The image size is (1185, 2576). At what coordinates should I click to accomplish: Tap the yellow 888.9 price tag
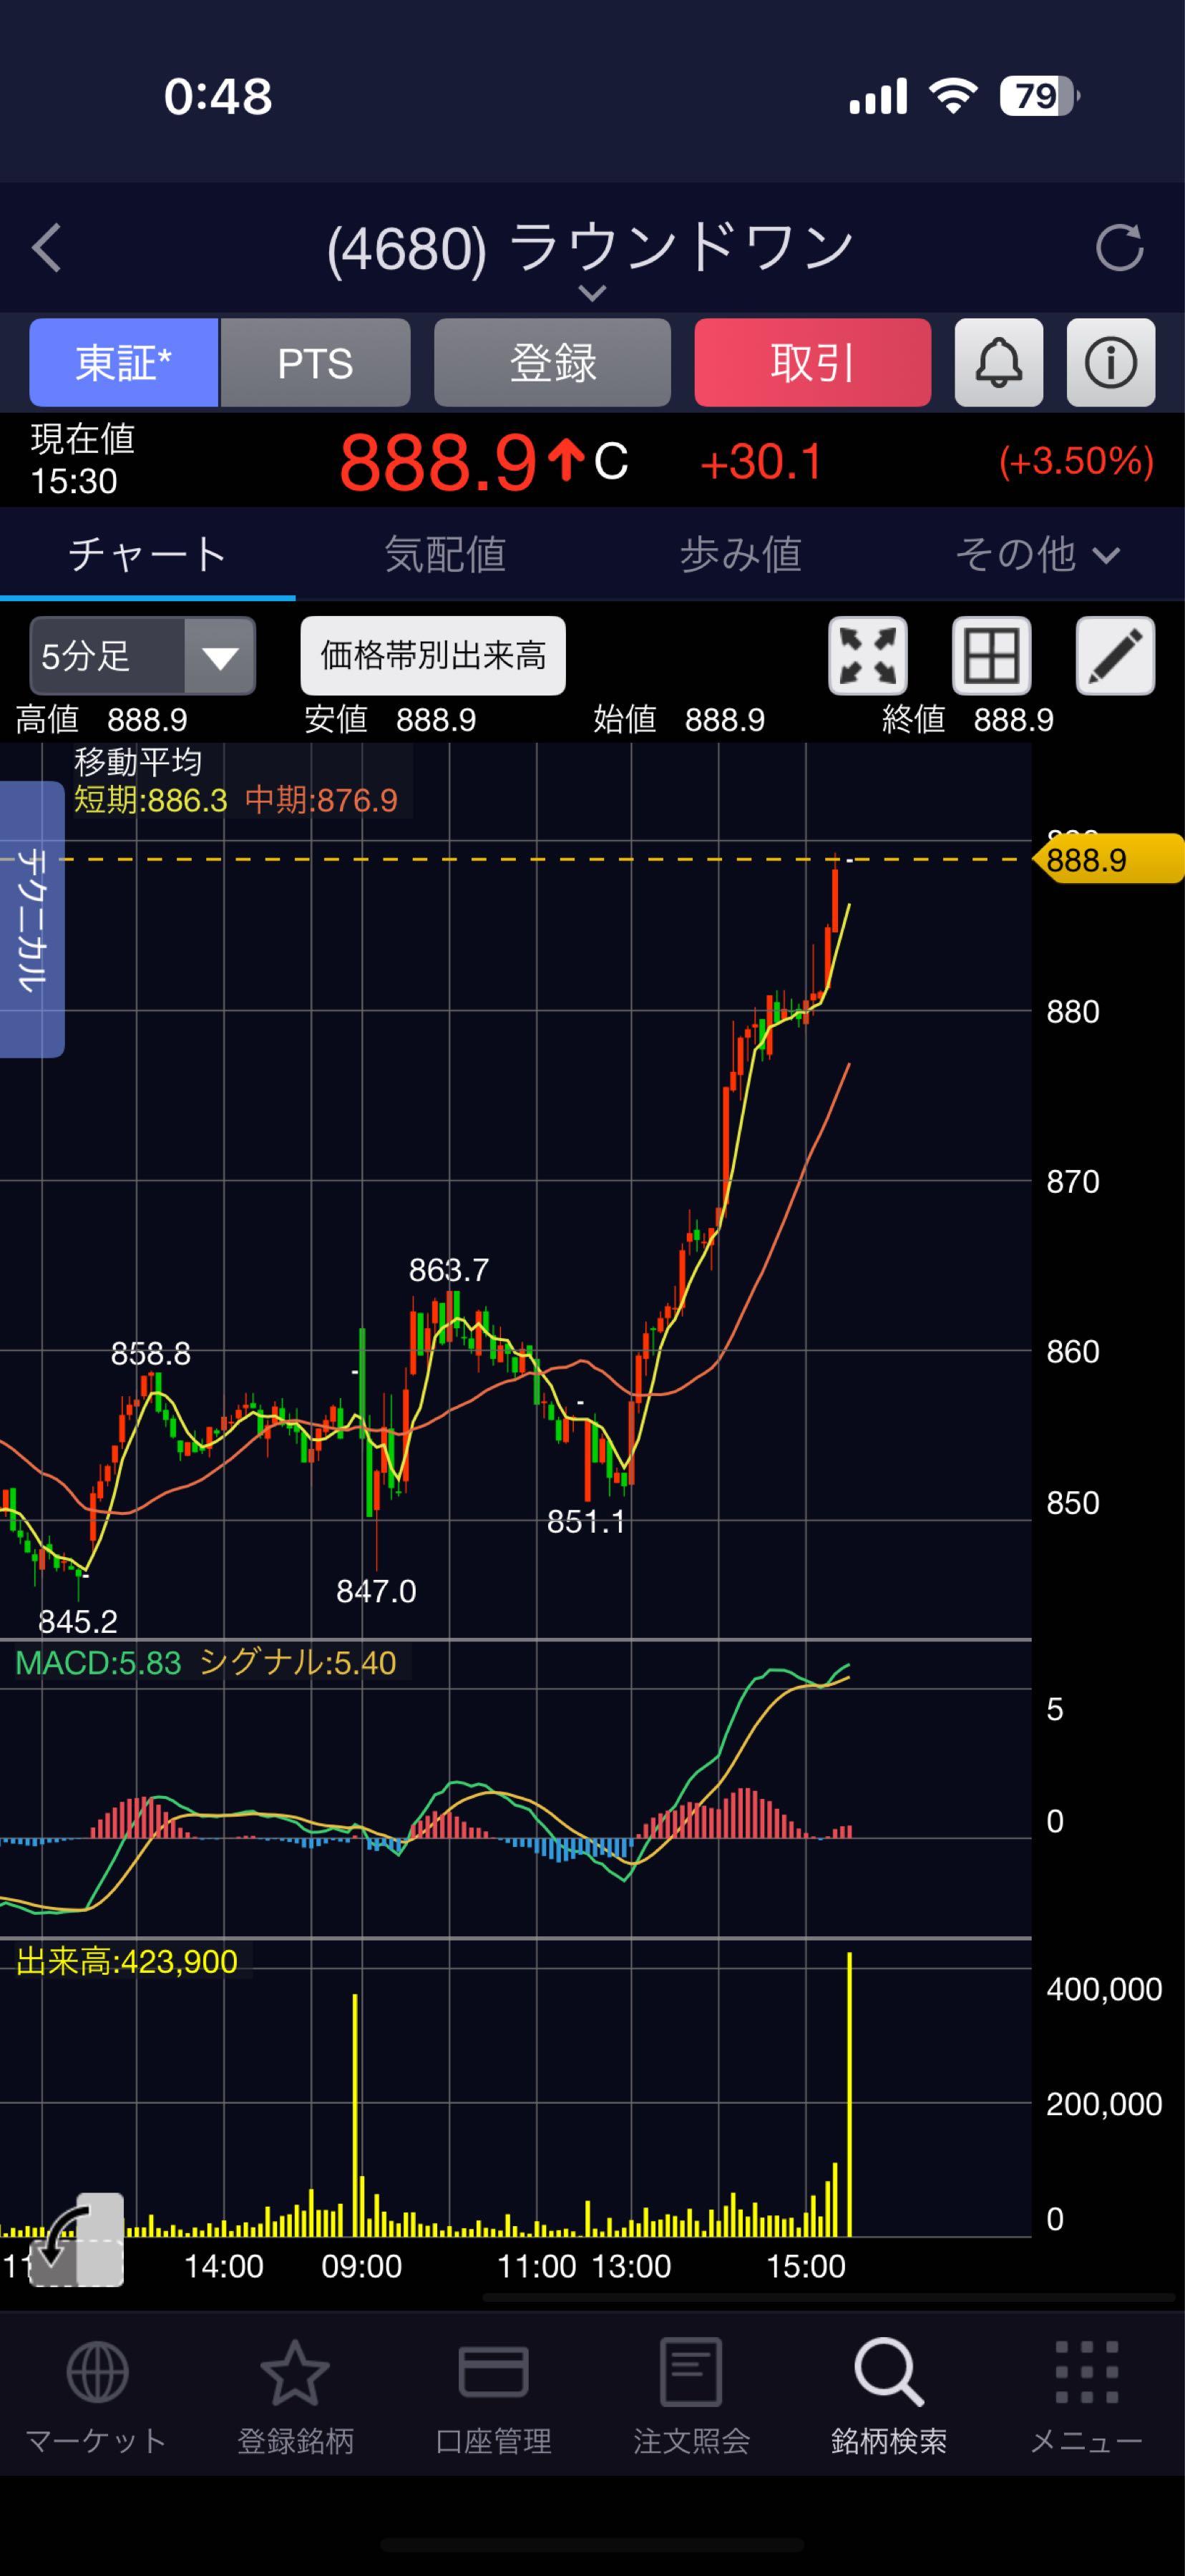(x=1108, y=860)
